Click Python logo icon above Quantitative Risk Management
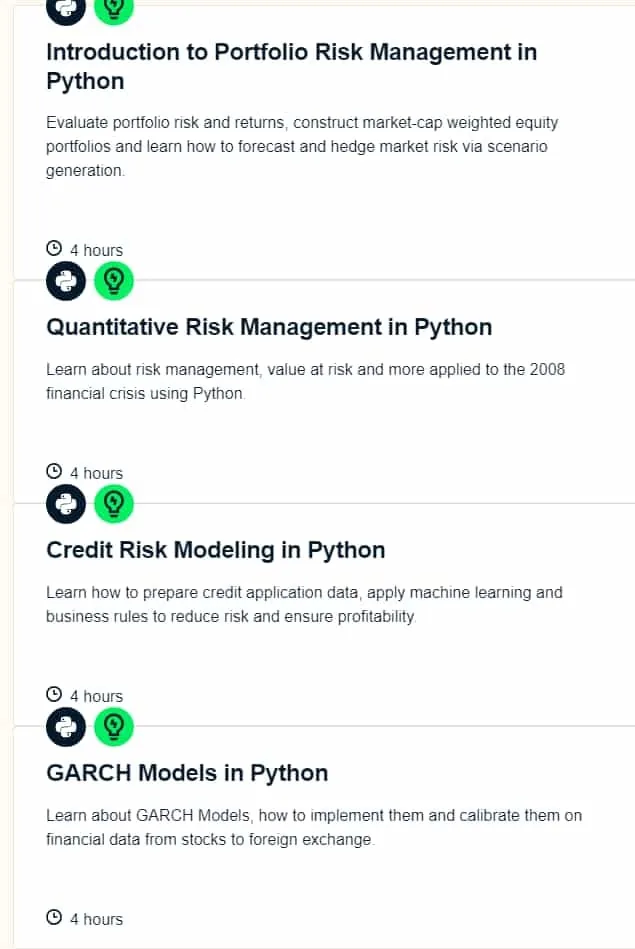 [66, 281]
